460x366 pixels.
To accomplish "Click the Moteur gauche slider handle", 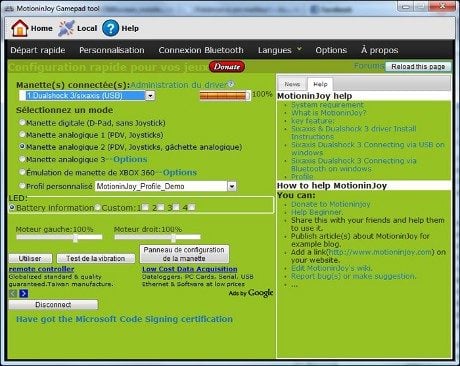I will pos(75,237).
